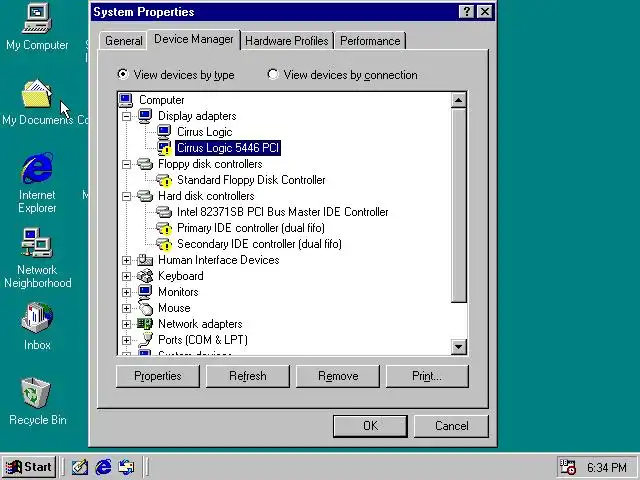Switch to the General tab
640x480 pixels.
pos(123,41)
